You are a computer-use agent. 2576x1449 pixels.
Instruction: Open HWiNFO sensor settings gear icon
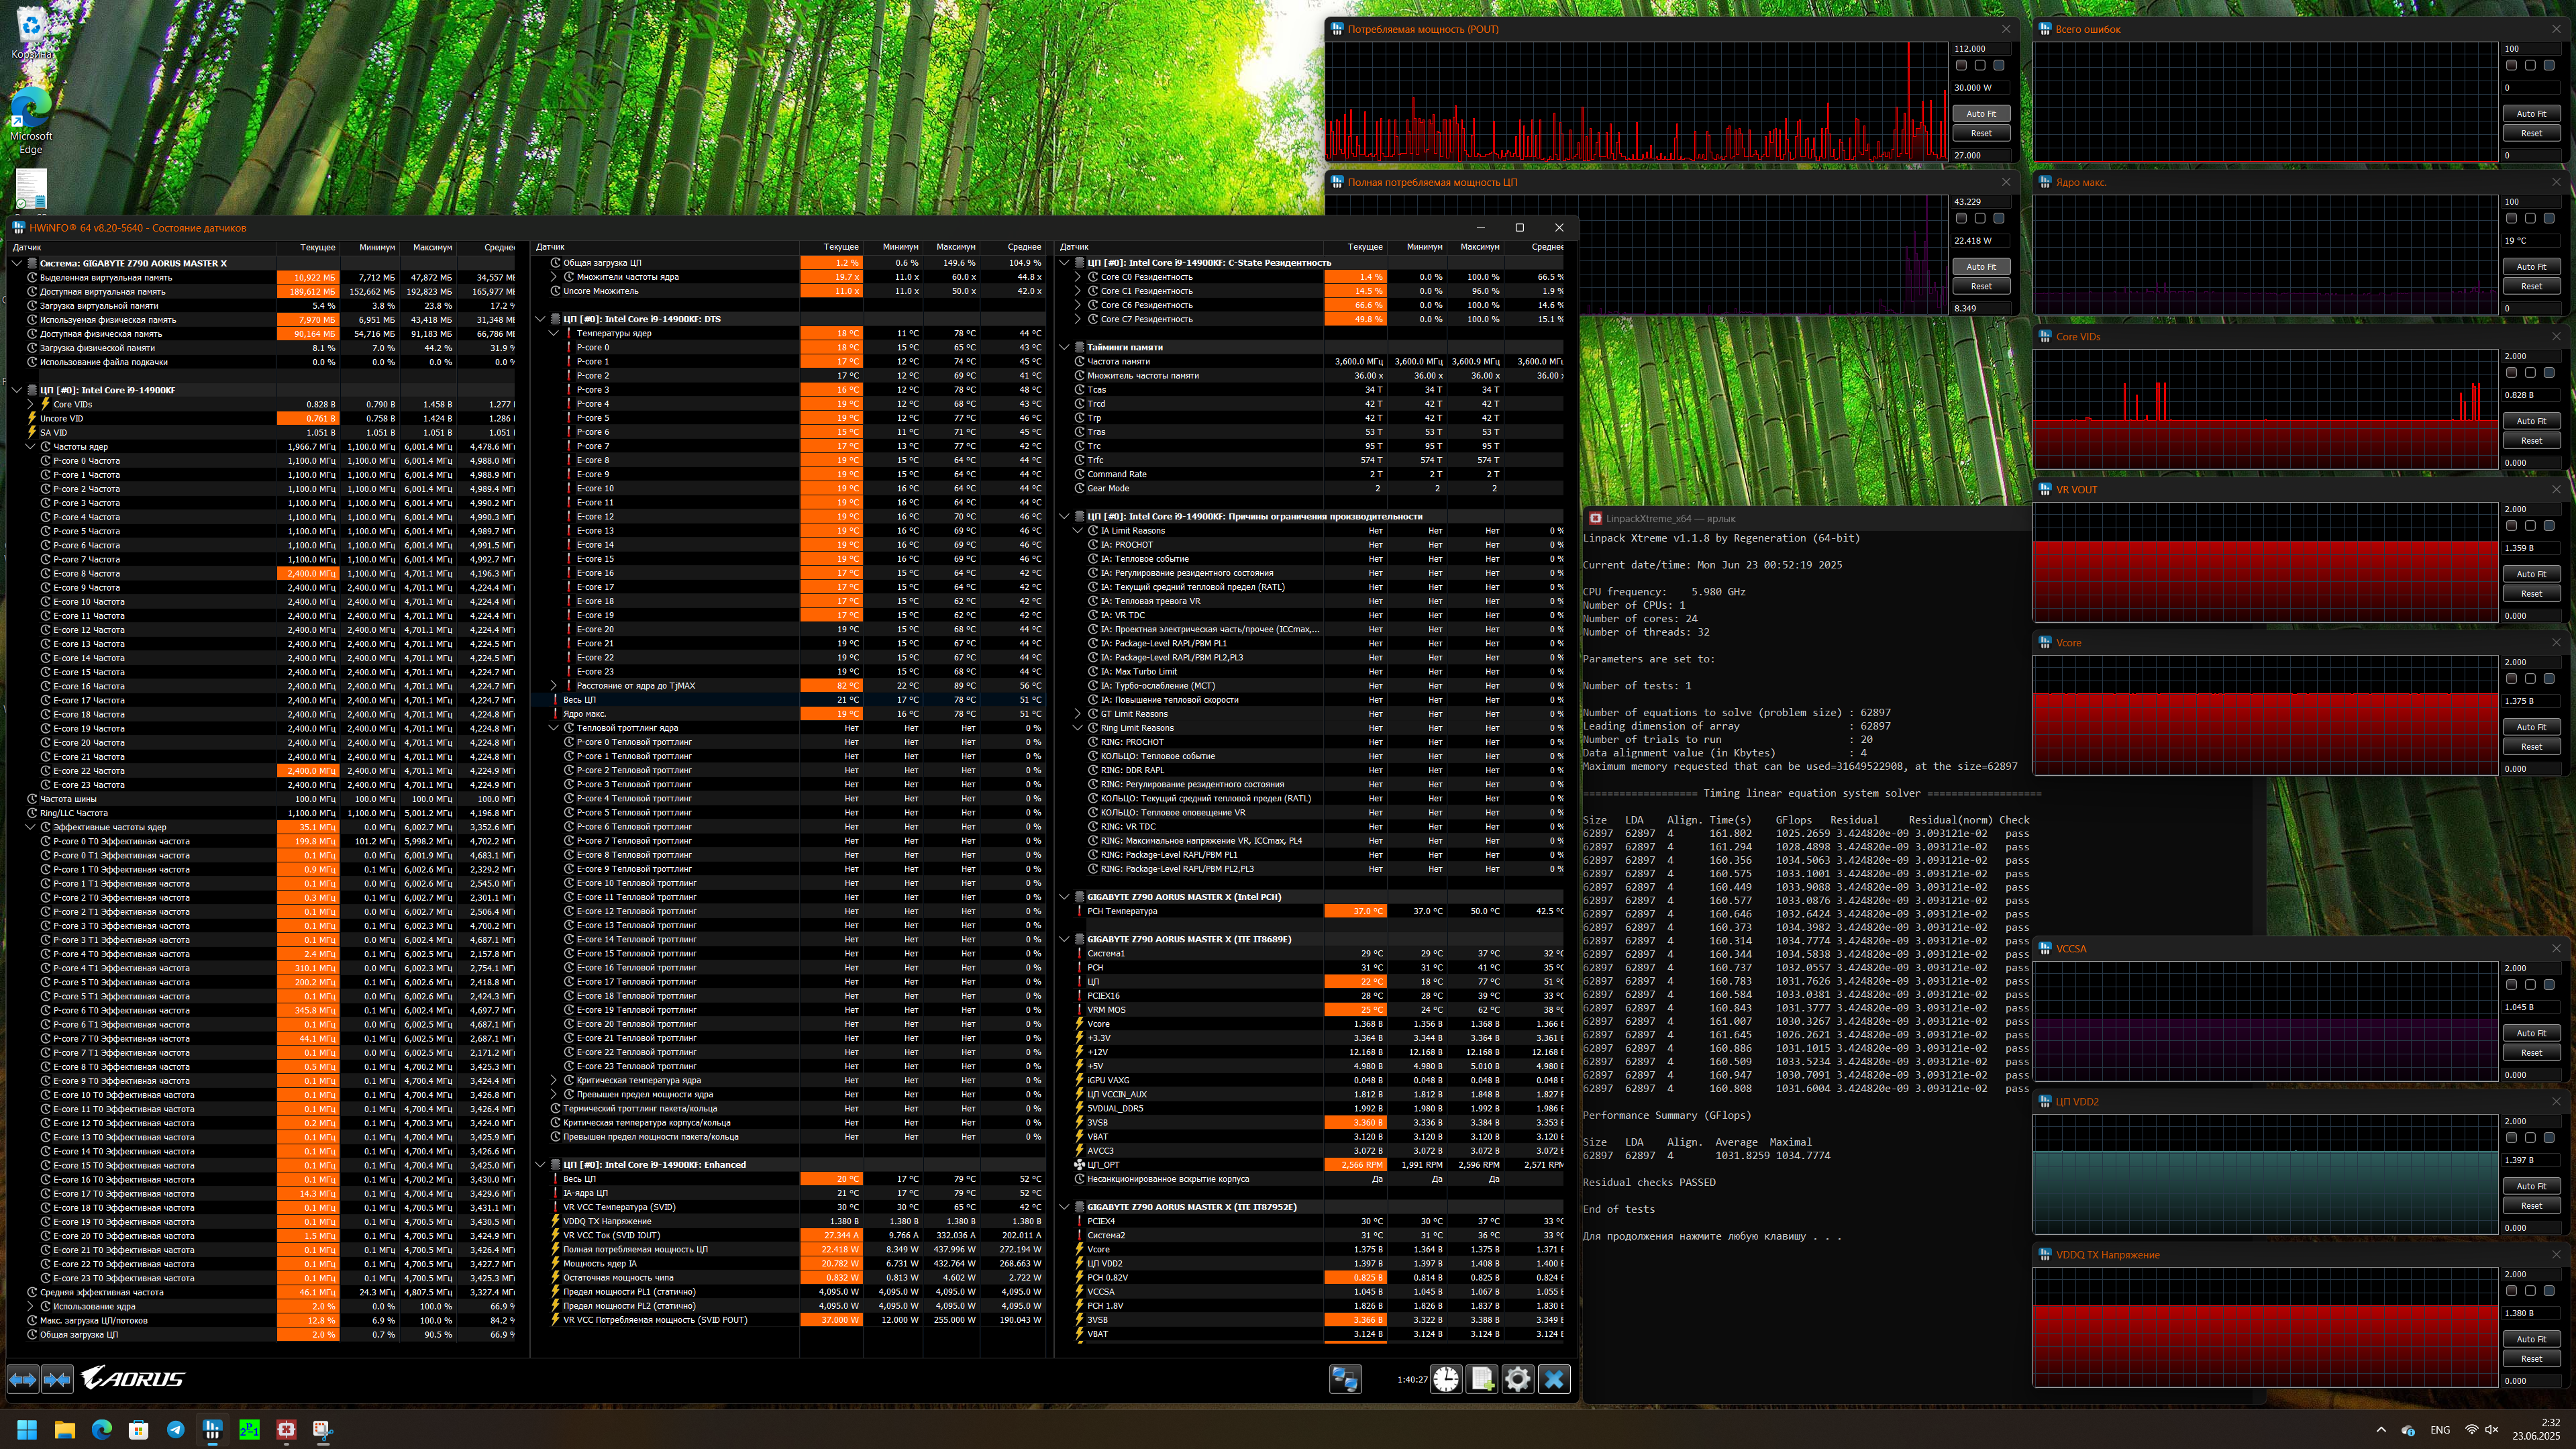pyautogui.click(x=1517, y=1380)
